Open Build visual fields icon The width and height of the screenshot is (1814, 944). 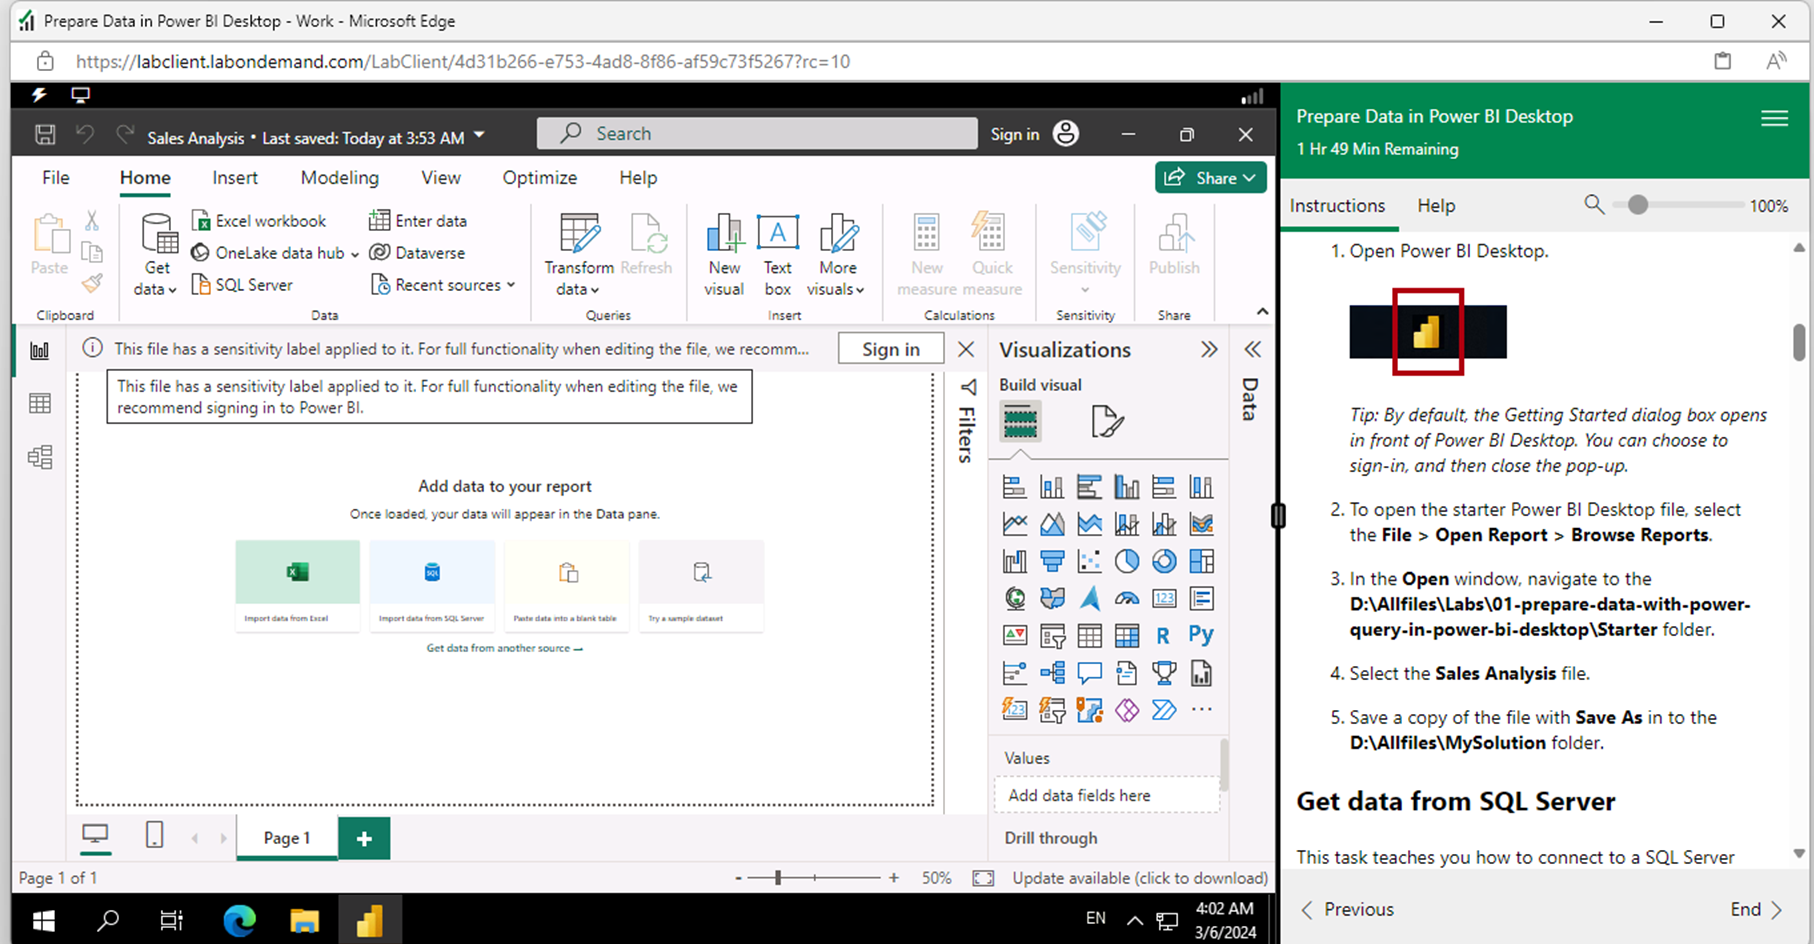(x=1020, y=421)
